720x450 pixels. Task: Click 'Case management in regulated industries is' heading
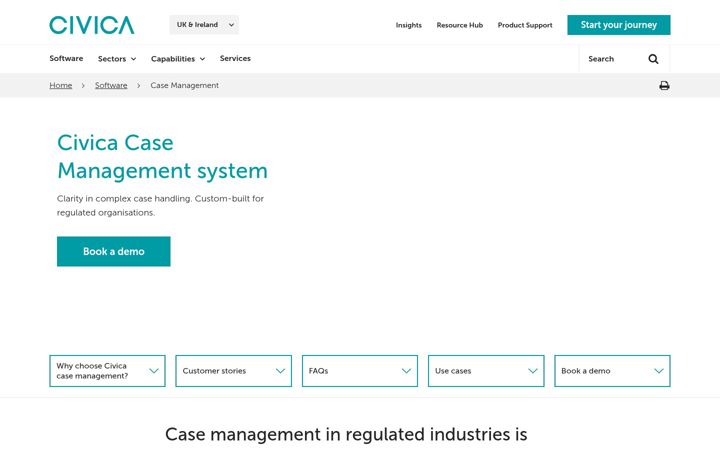pyautogui.click(x=346, y=434)
